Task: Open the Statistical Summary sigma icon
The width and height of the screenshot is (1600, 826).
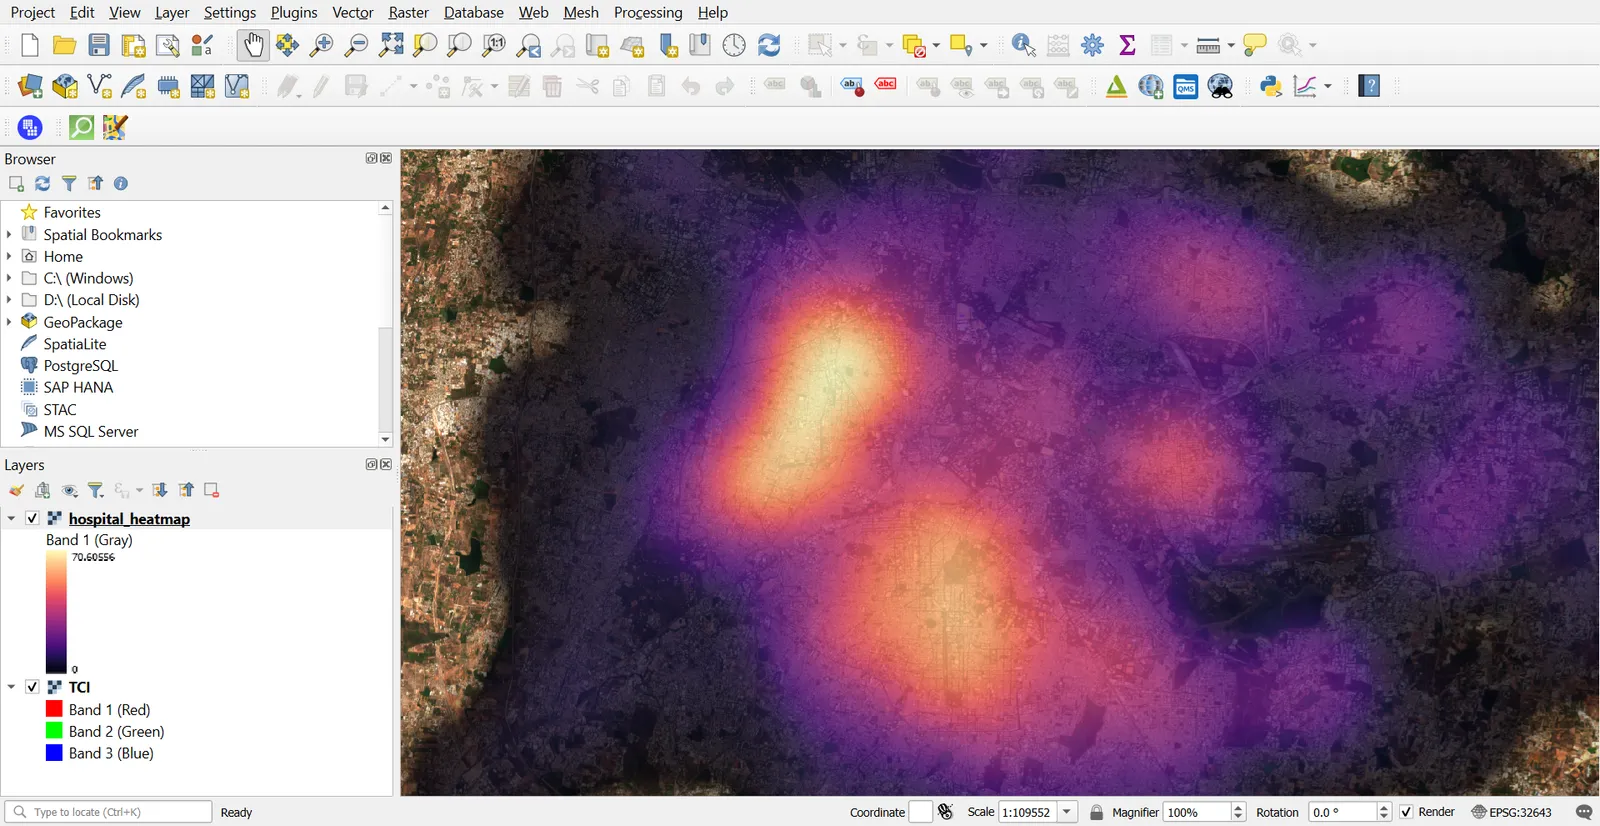Action: tap(1127, 45)
